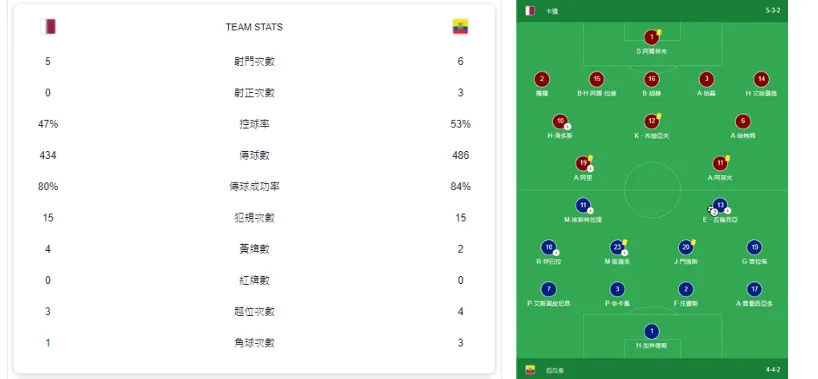
Task: Click the maroon number 6 midfielder circle
Action: (x=743, y=122)
